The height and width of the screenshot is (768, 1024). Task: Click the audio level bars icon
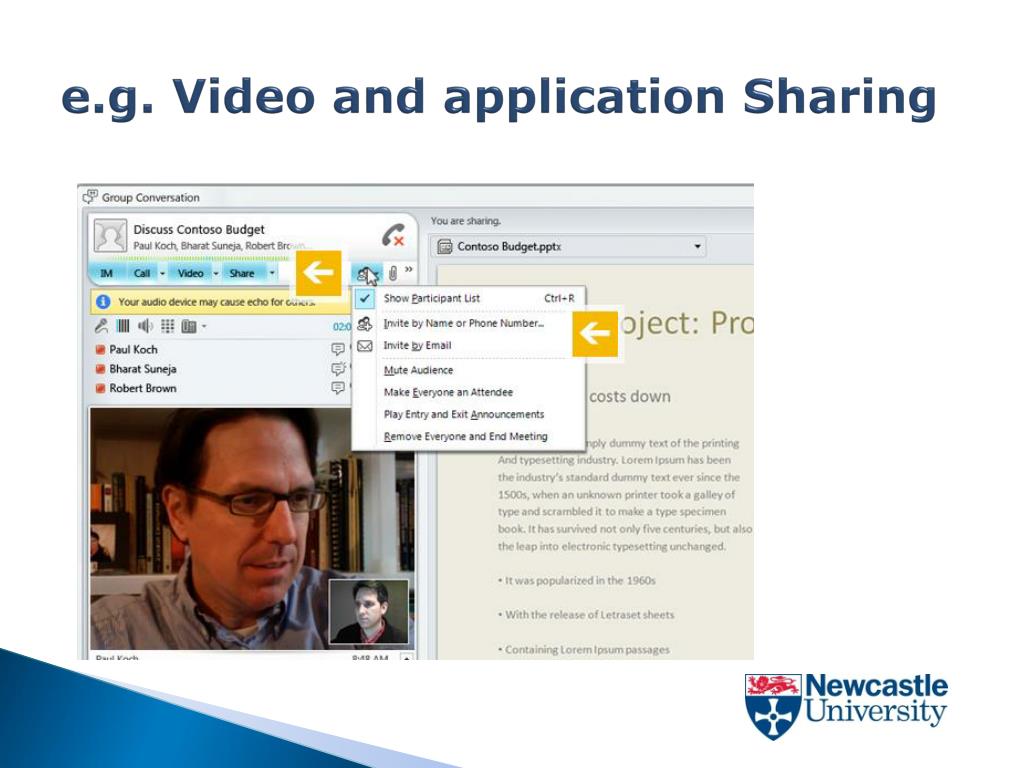click(123, 326)
